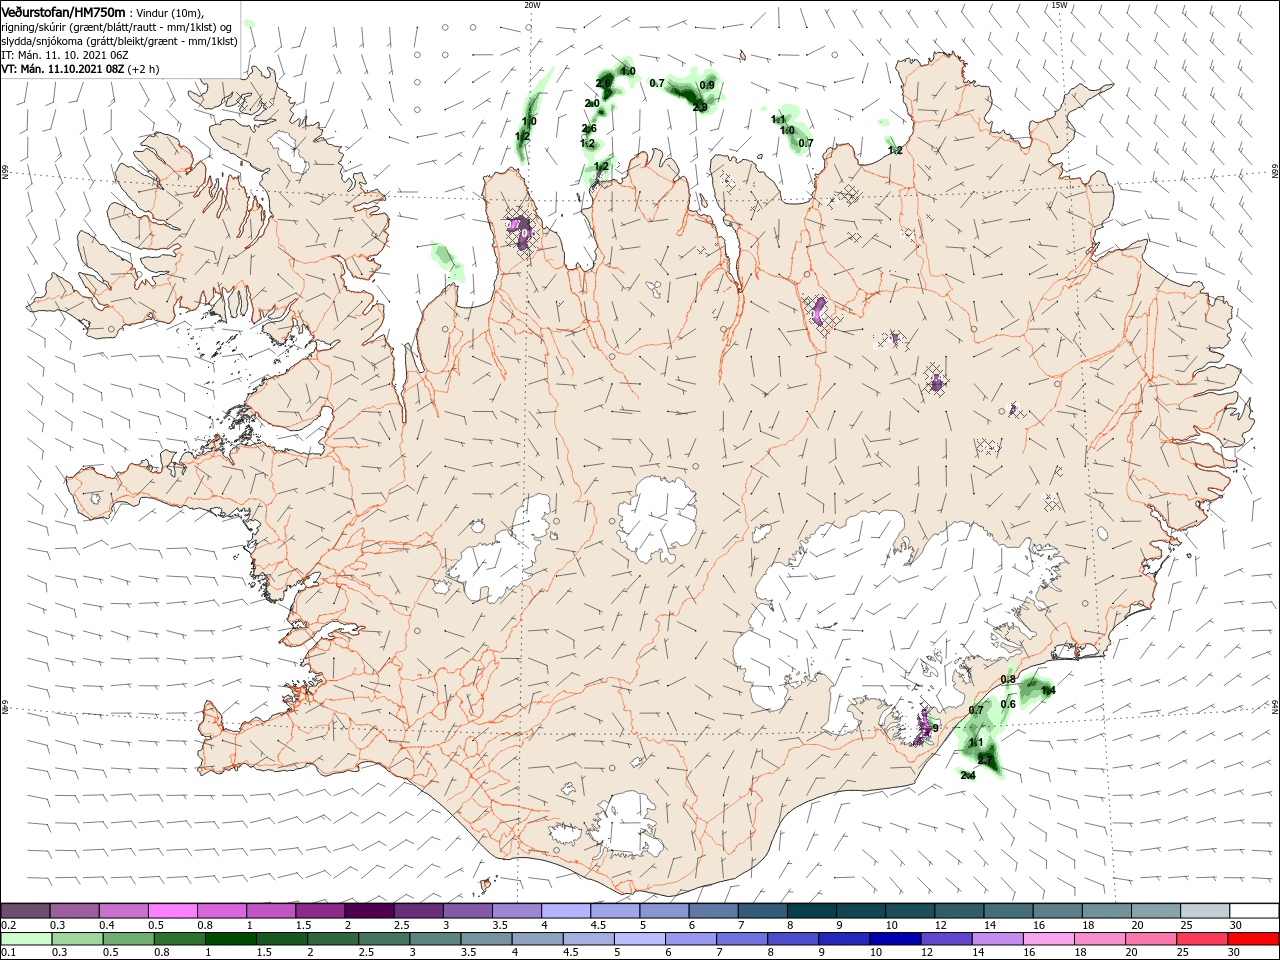The height and width of the screenshot is (960, 1280).
Task: Select the rain legend swatch starting at 7
Action: pyautogui.click(x=742, y=939)
